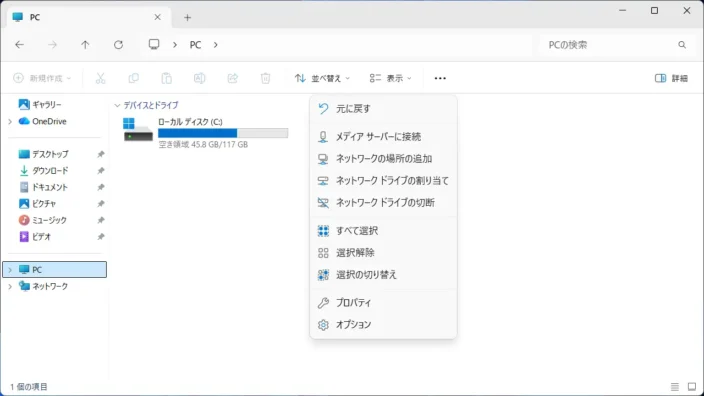Click chevron before PC in address bar
Viewport: 704px width, 396px height.
[x=175, y=45]
